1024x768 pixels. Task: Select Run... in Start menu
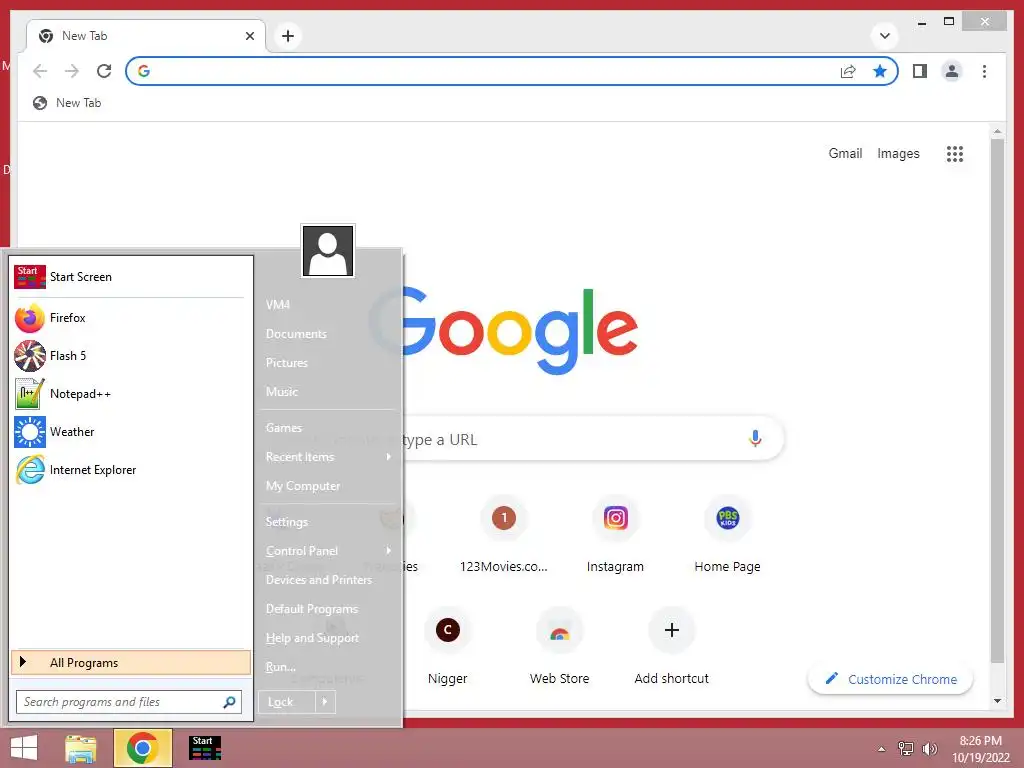(x=281, y=667)
